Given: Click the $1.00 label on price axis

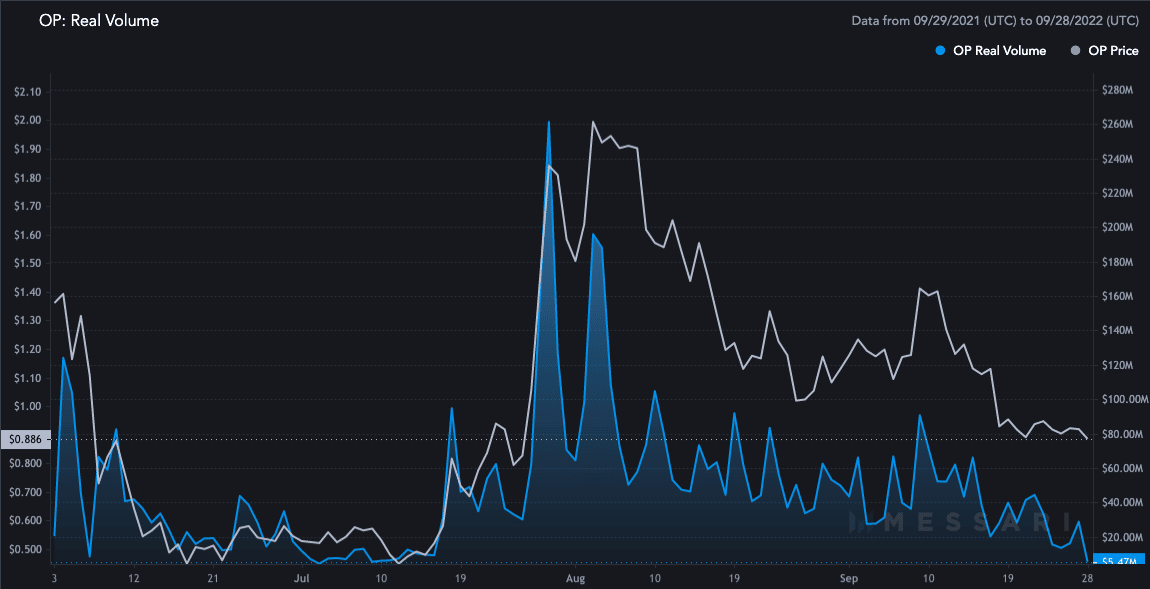Looking at the screenshot, I should click(27, 406).
